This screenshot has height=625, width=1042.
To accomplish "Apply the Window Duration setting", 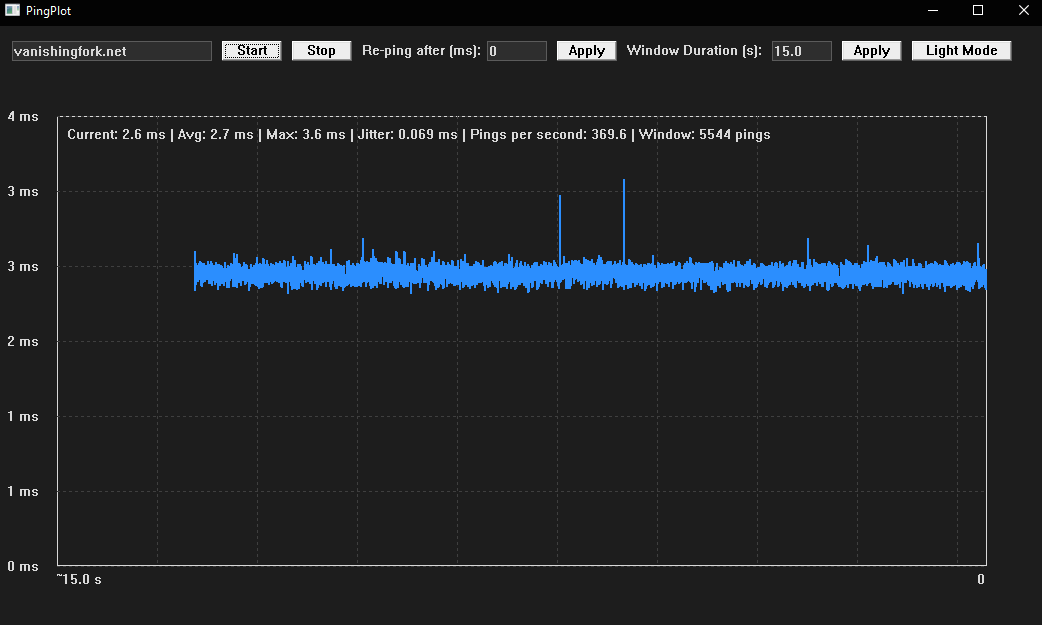I will click(x=871, y=51).
